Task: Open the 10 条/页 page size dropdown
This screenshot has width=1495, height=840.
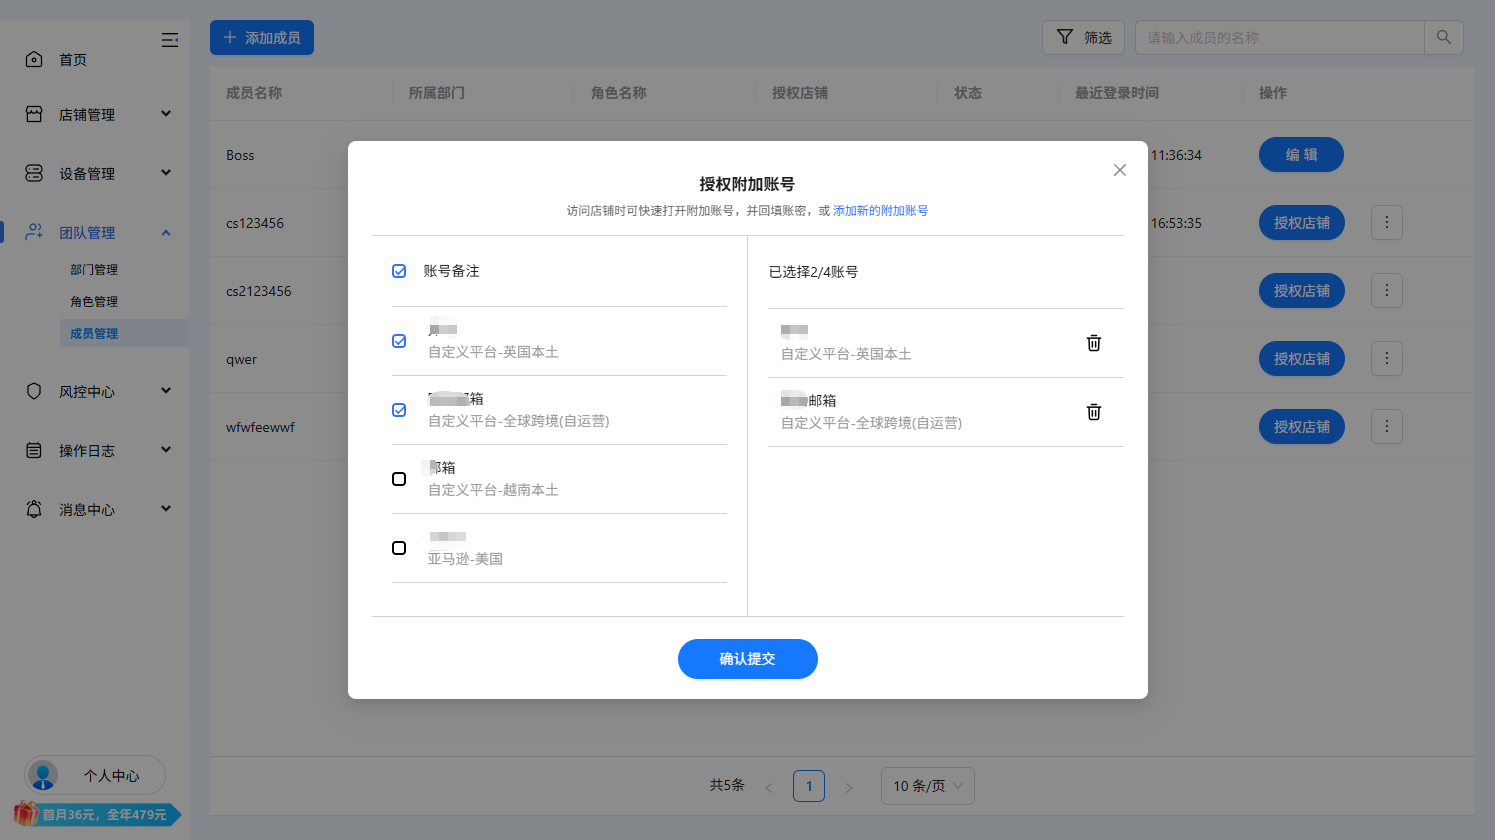Action: (x=927, y=786)
